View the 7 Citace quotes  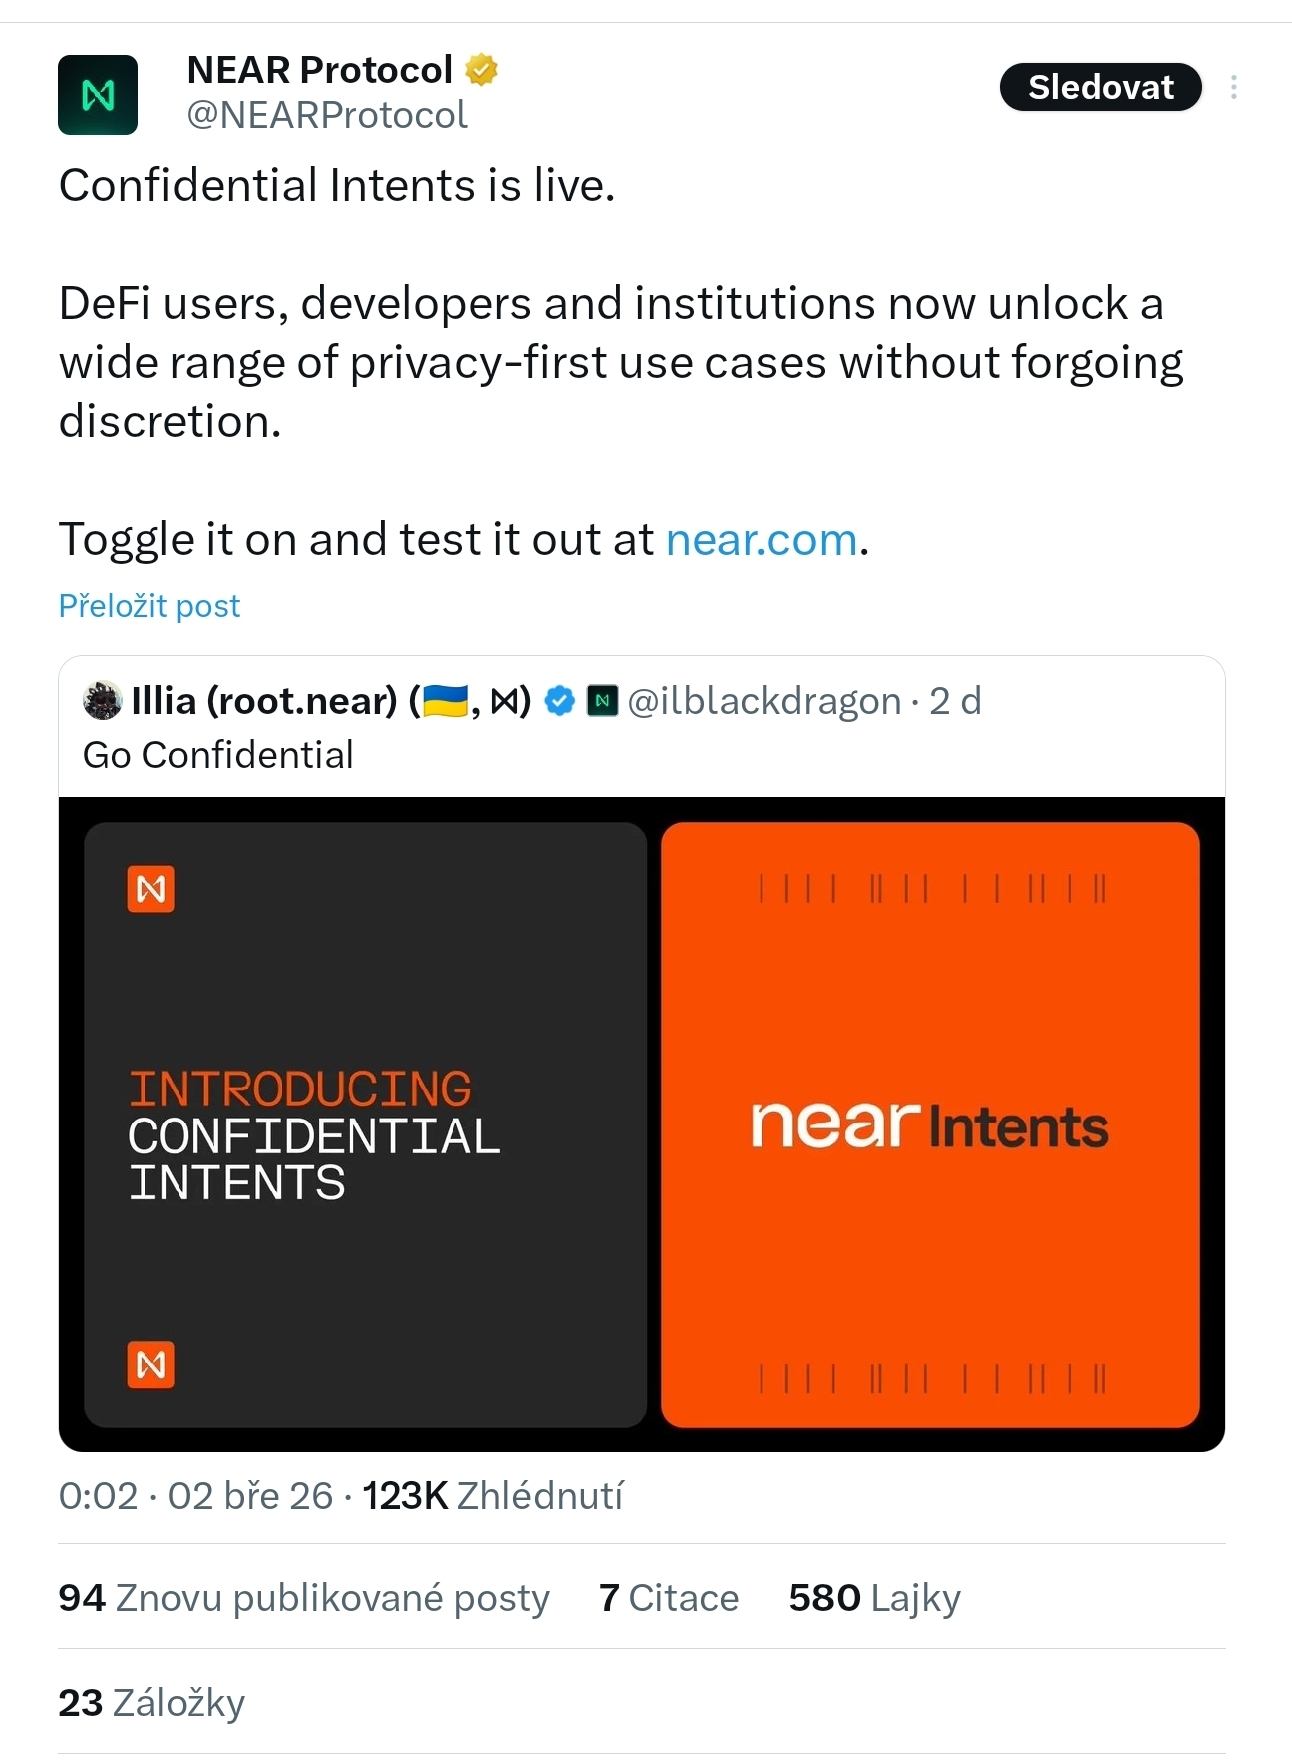coord(668,1598)
